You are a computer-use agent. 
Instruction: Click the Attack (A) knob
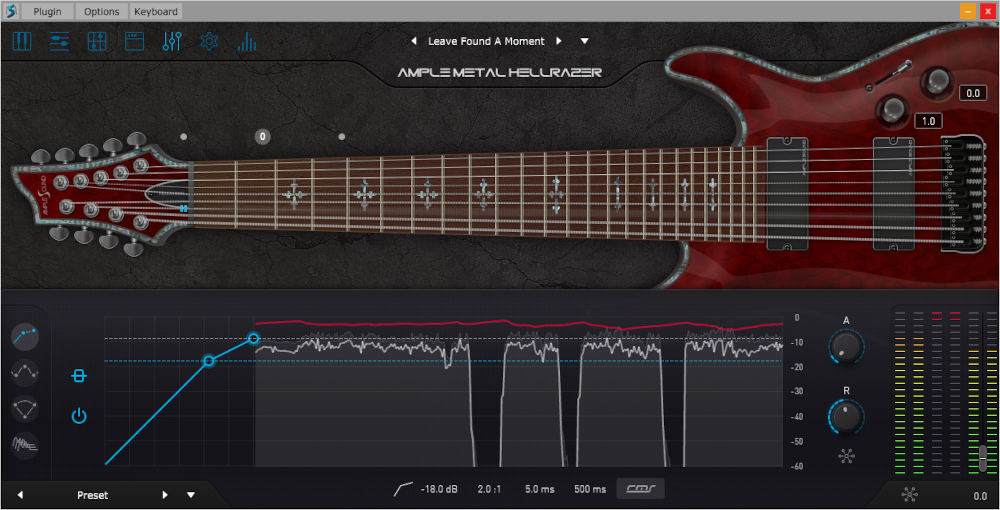(x=846, y=348)
